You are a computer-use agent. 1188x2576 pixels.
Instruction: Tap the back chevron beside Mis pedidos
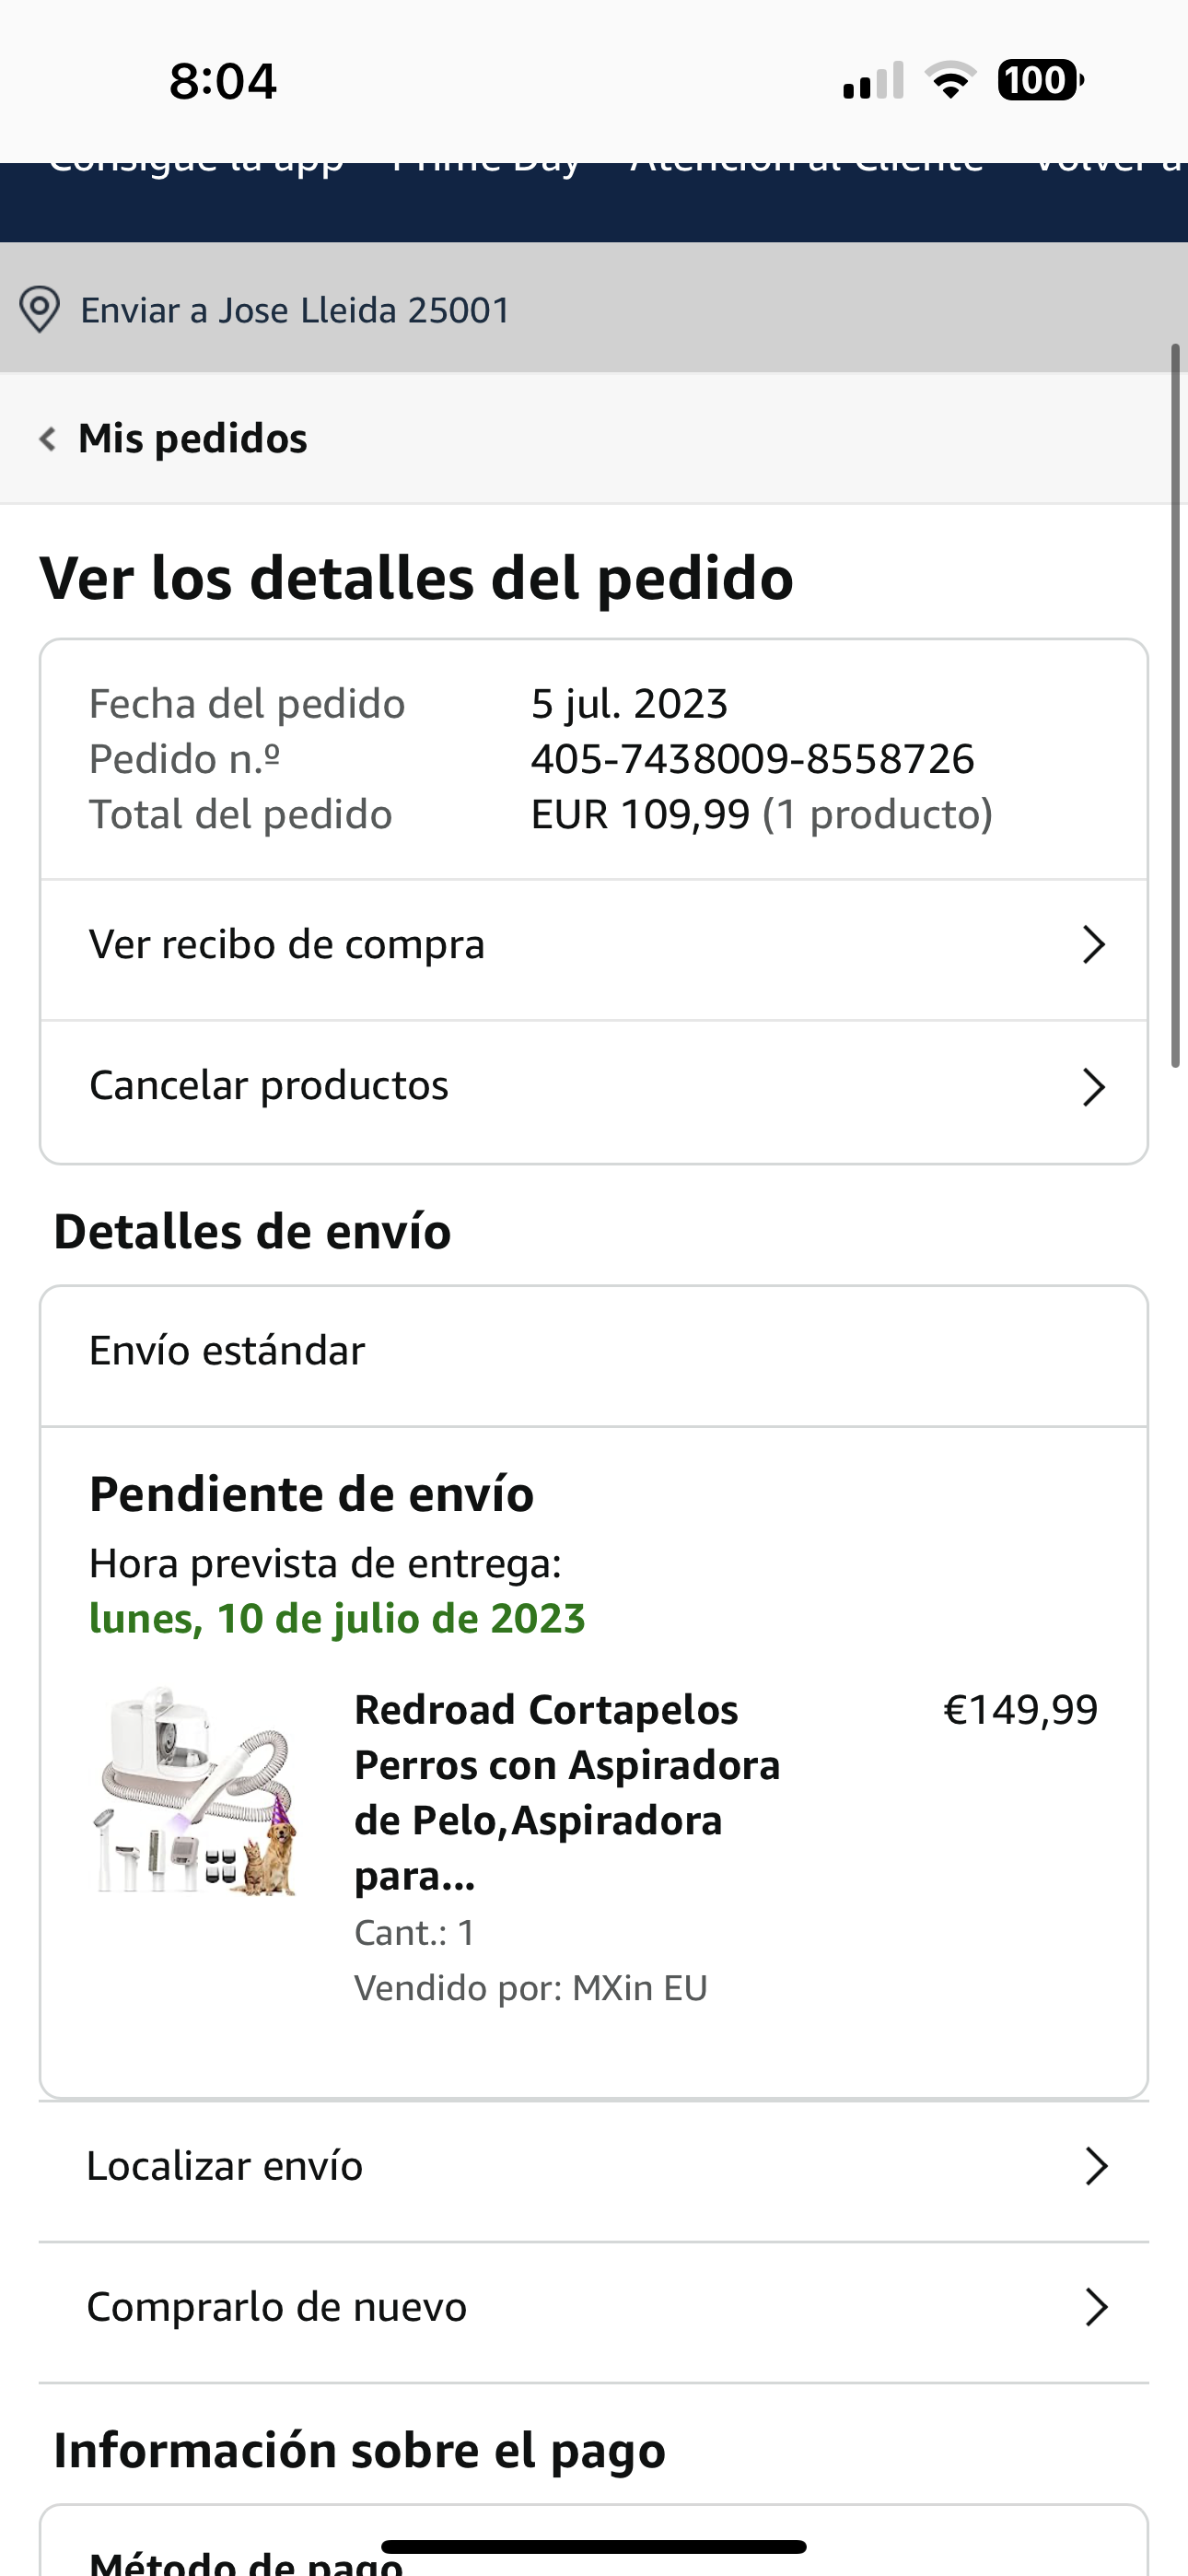[47, 439]
